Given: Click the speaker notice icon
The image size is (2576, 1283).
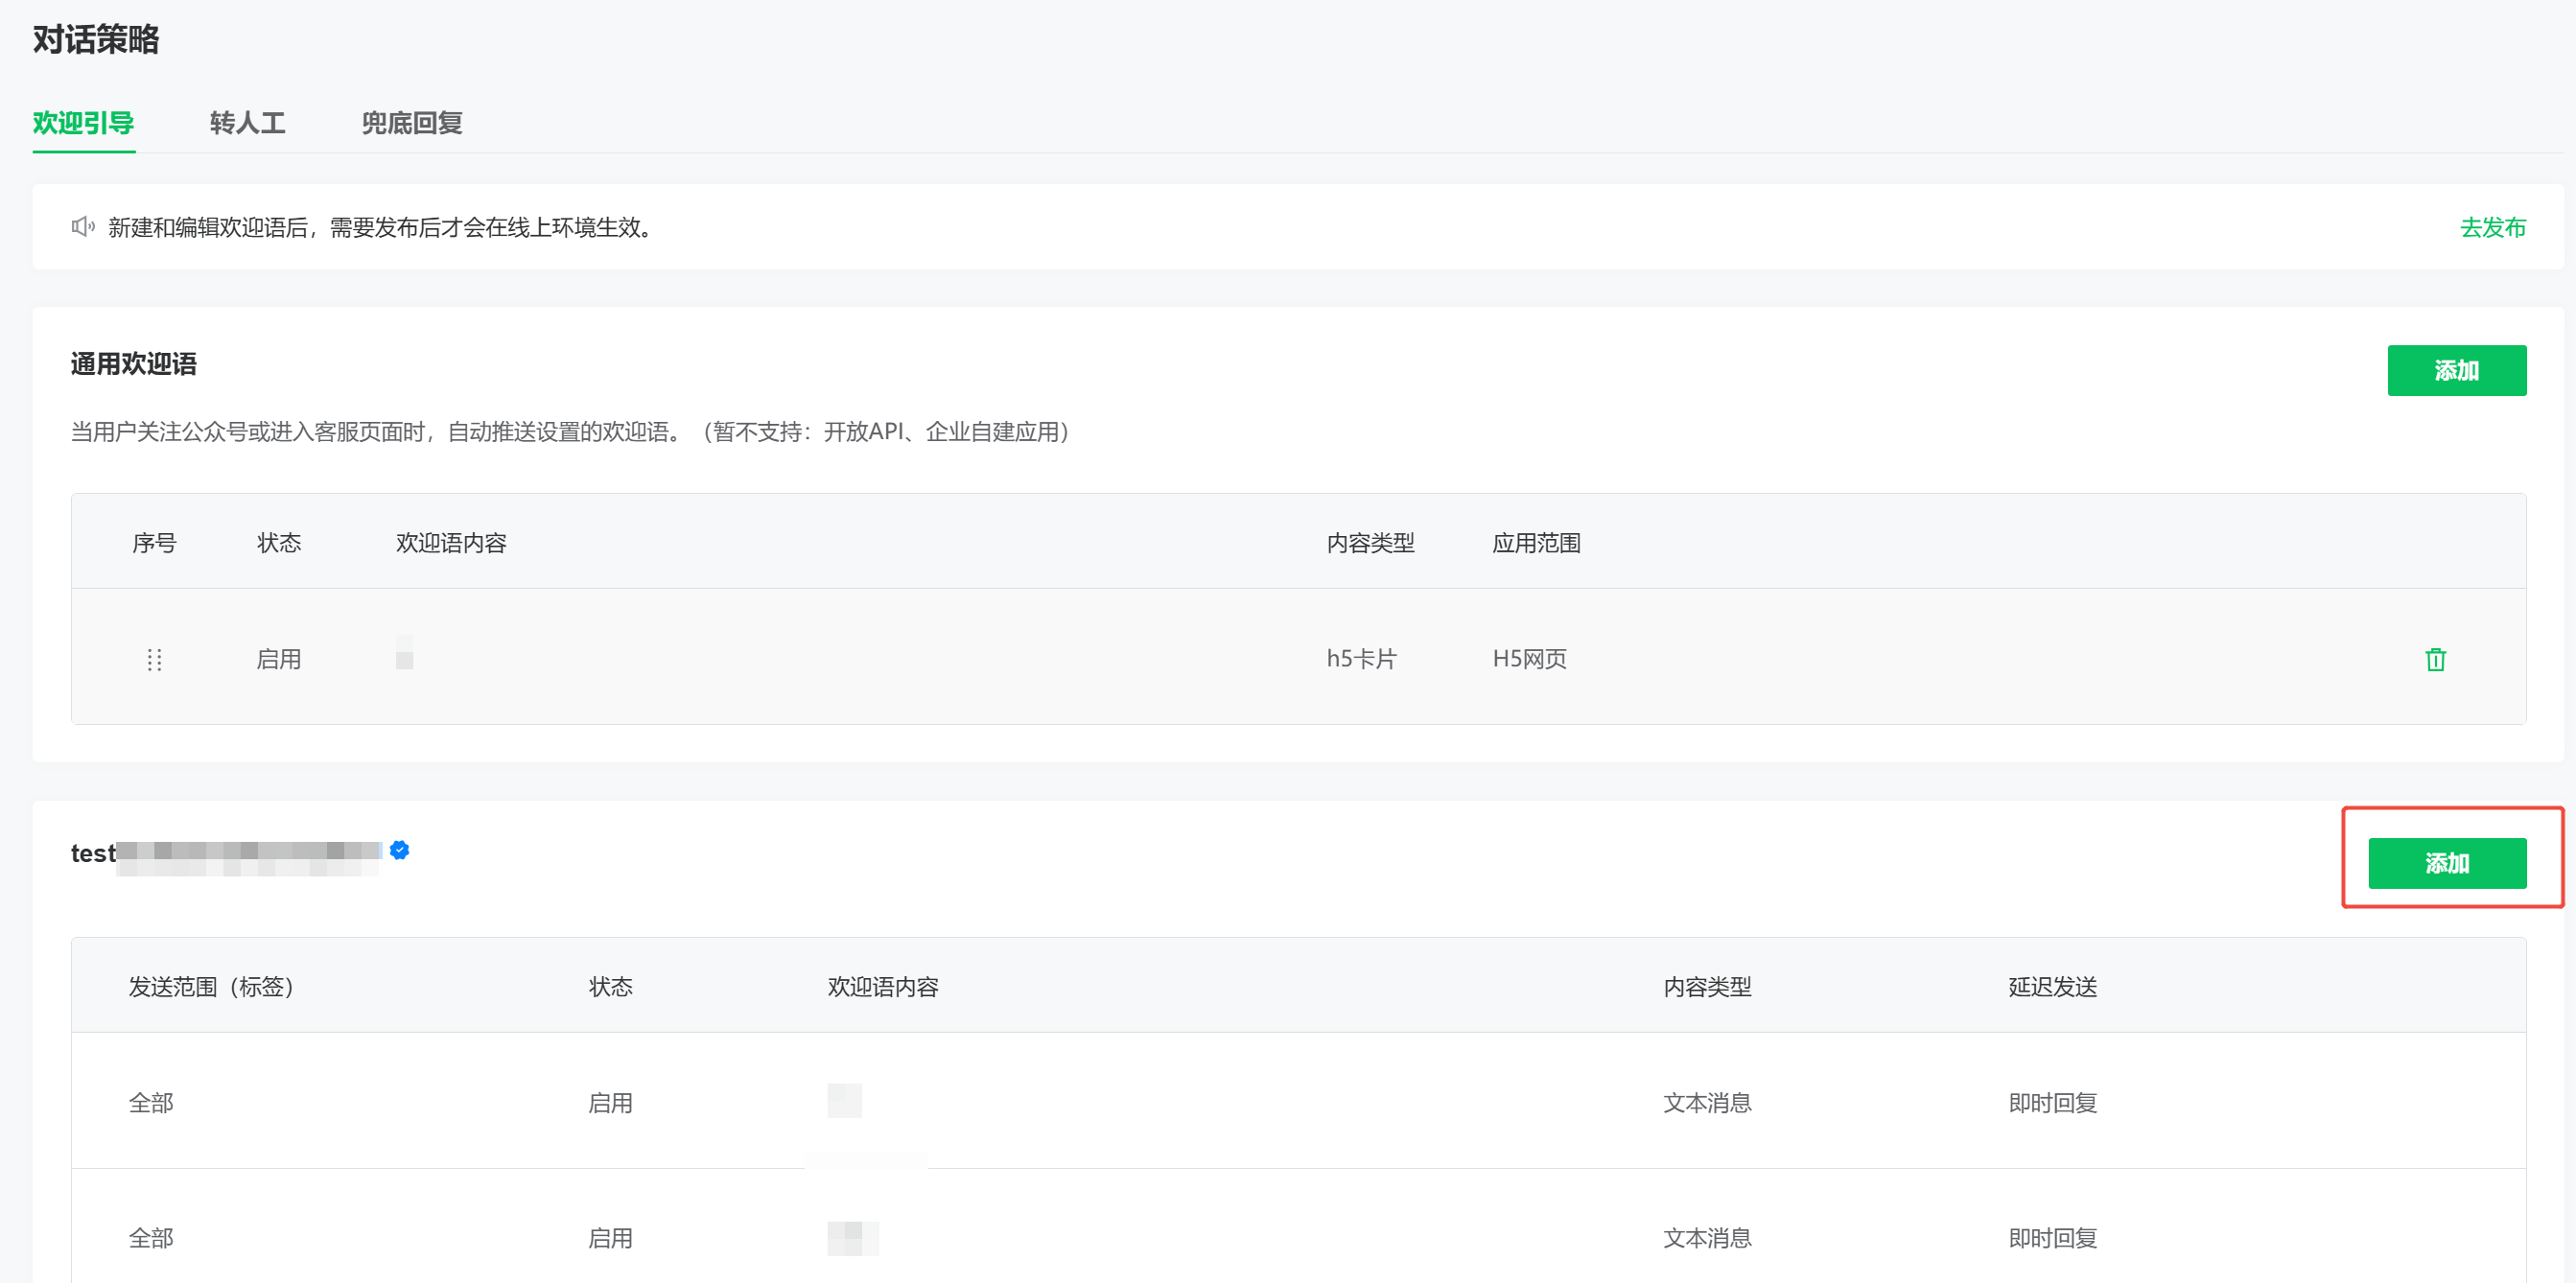Looking at the screenshot, I should pyautogui.click(x=83, y=227).
